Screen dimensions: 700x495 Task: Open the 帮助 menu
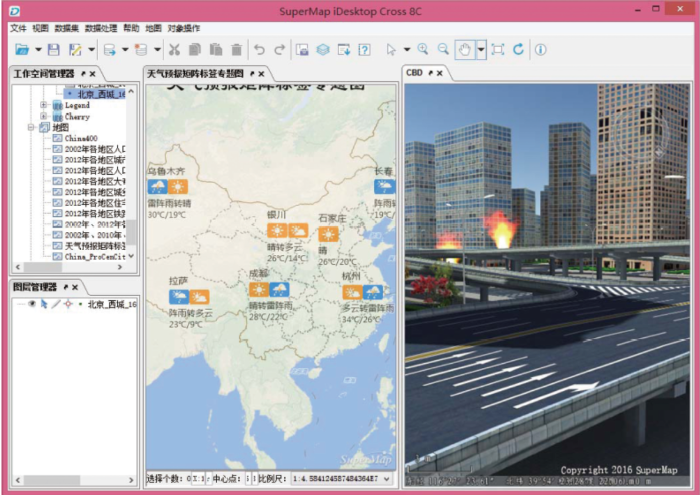pyautogui.click(x=131, y=28)
